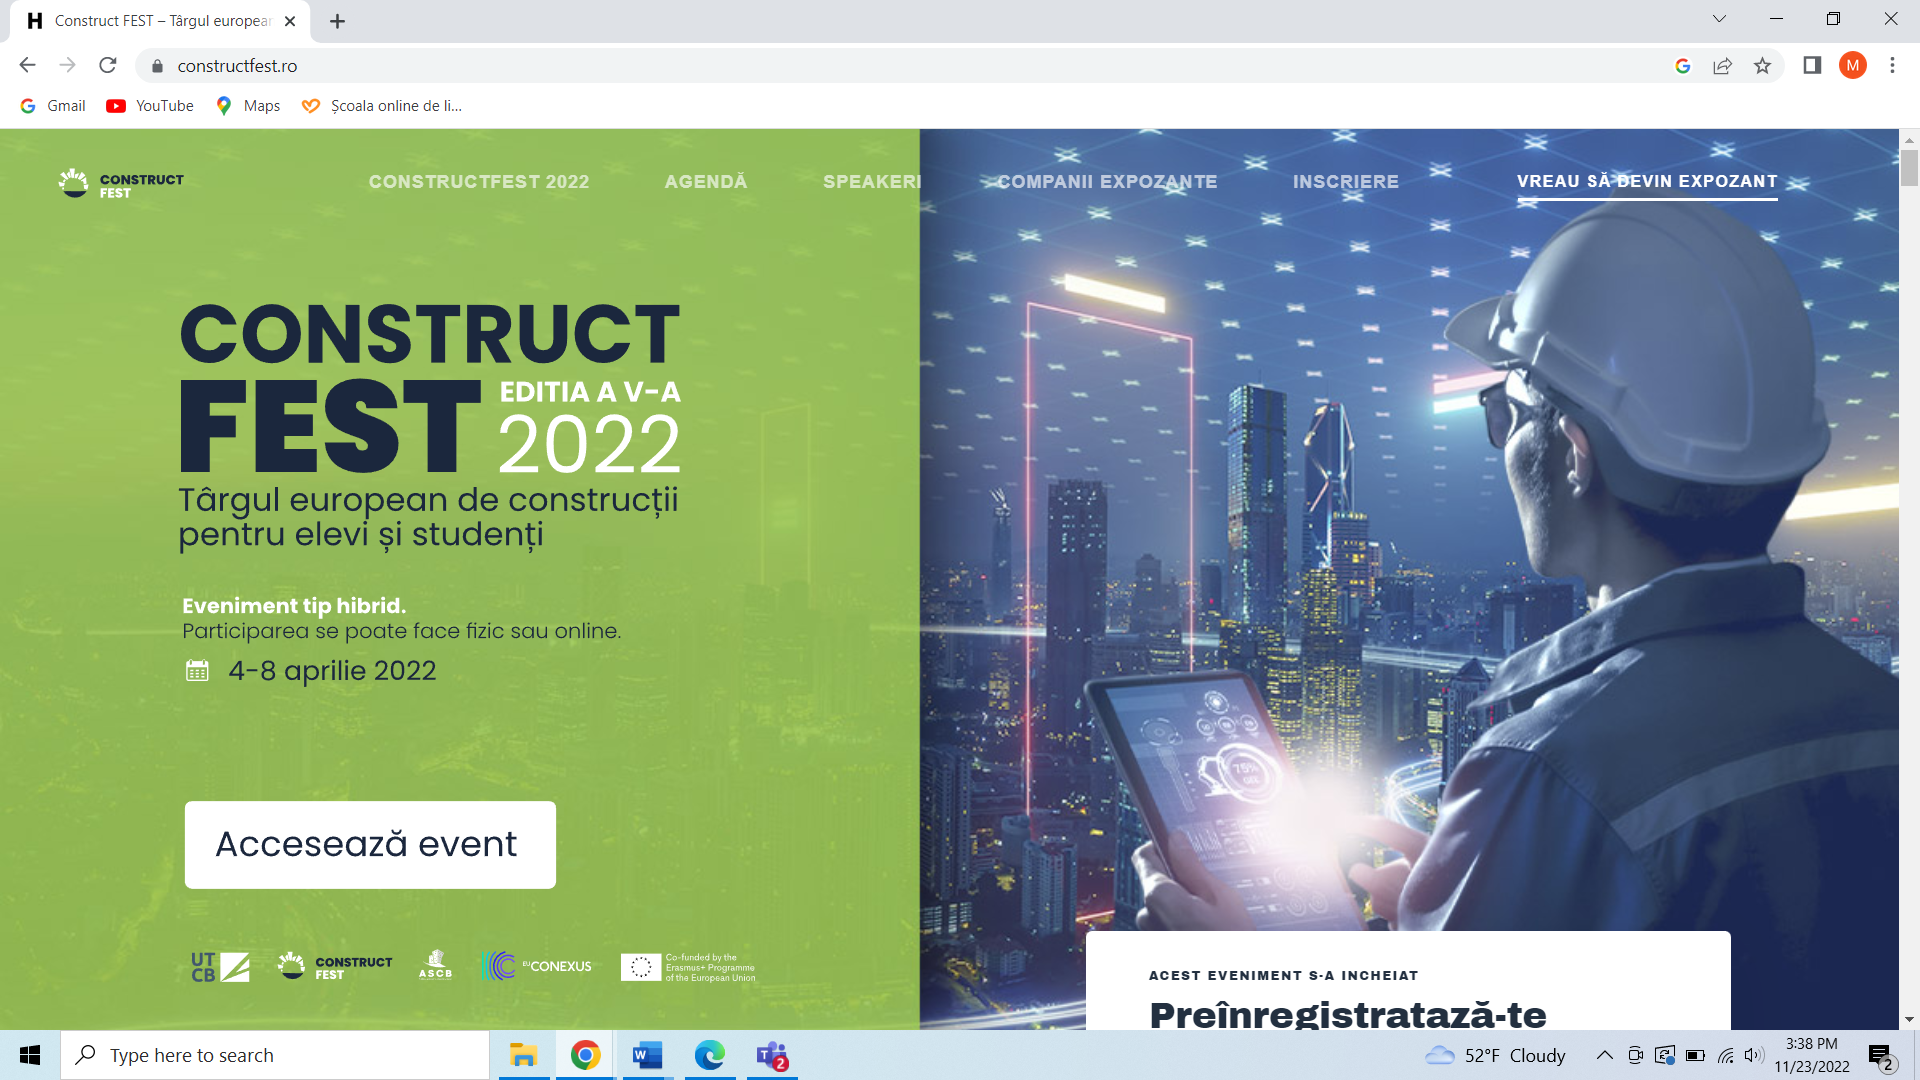This screenshot has height=1080, width=1920.
Task: Open CONSTRUCTFEST 2022 menu item
Action: [x=479, y=182]
